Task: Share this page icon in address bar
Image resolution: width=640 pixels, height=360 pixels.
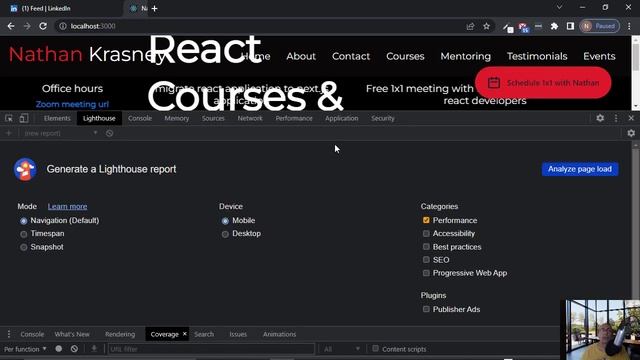Action: pyautogui.click(x=470, y=26)
